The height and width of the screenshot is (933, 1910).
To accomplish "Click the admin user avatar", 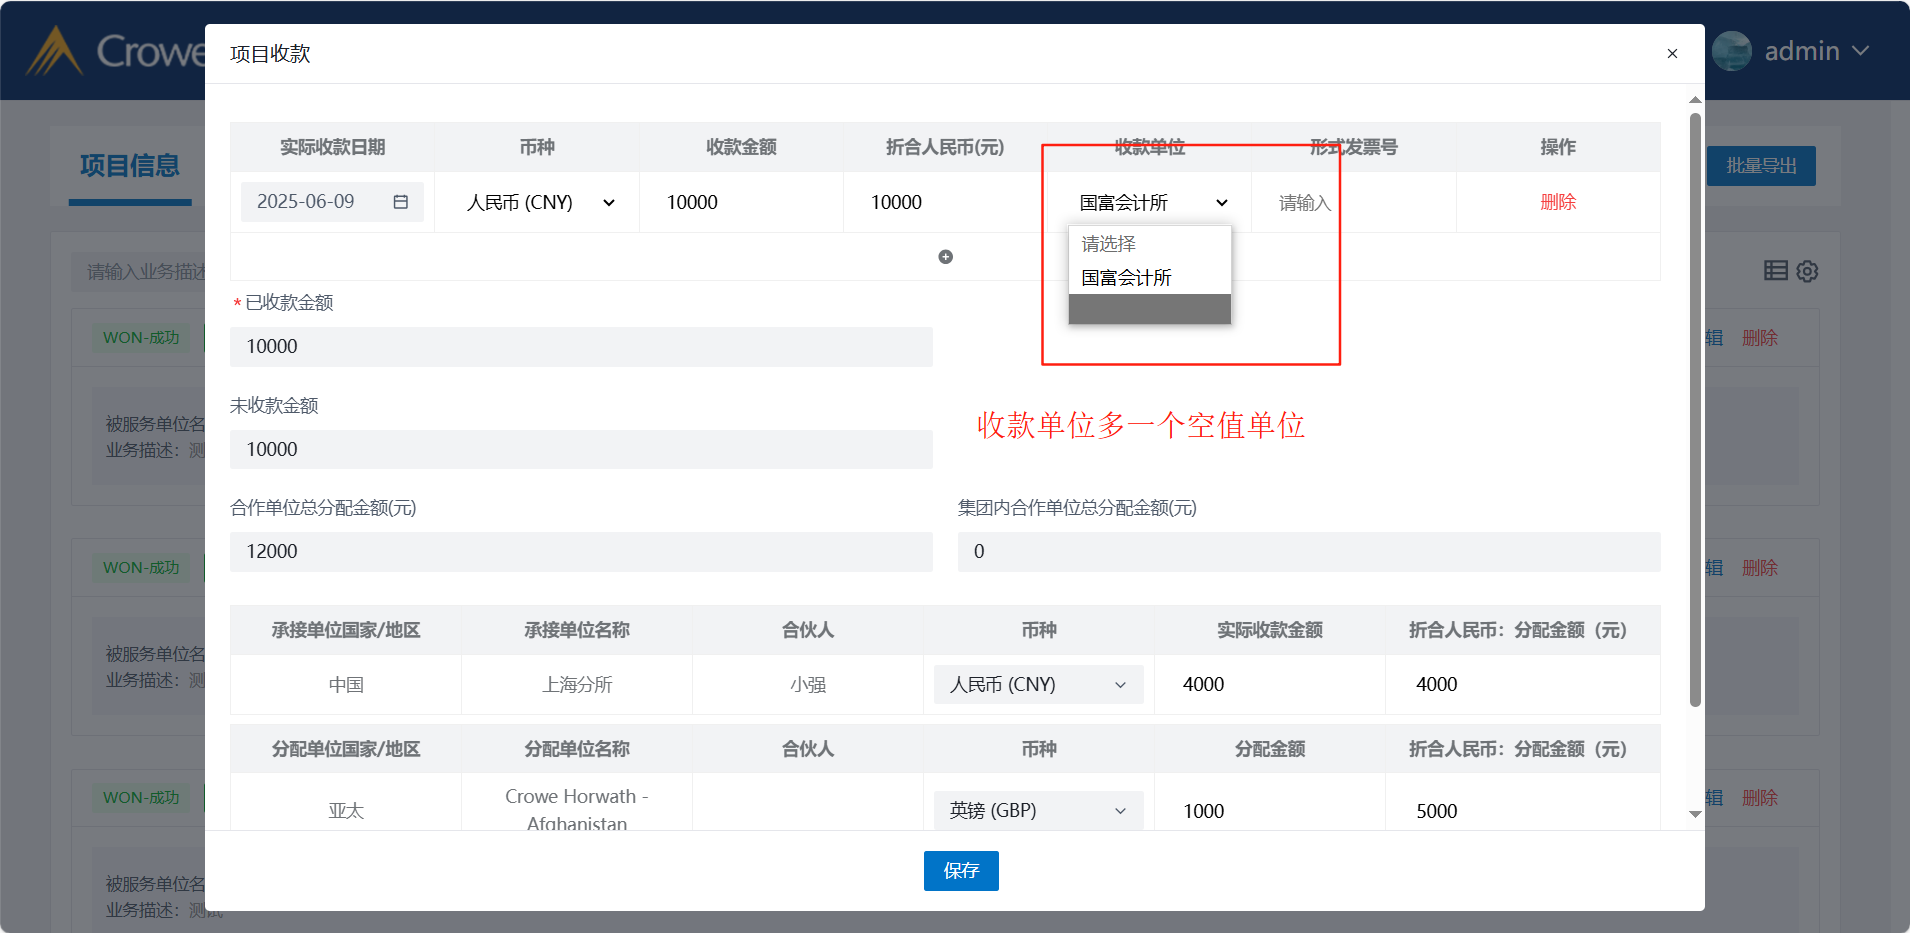I will point(1732,51).
